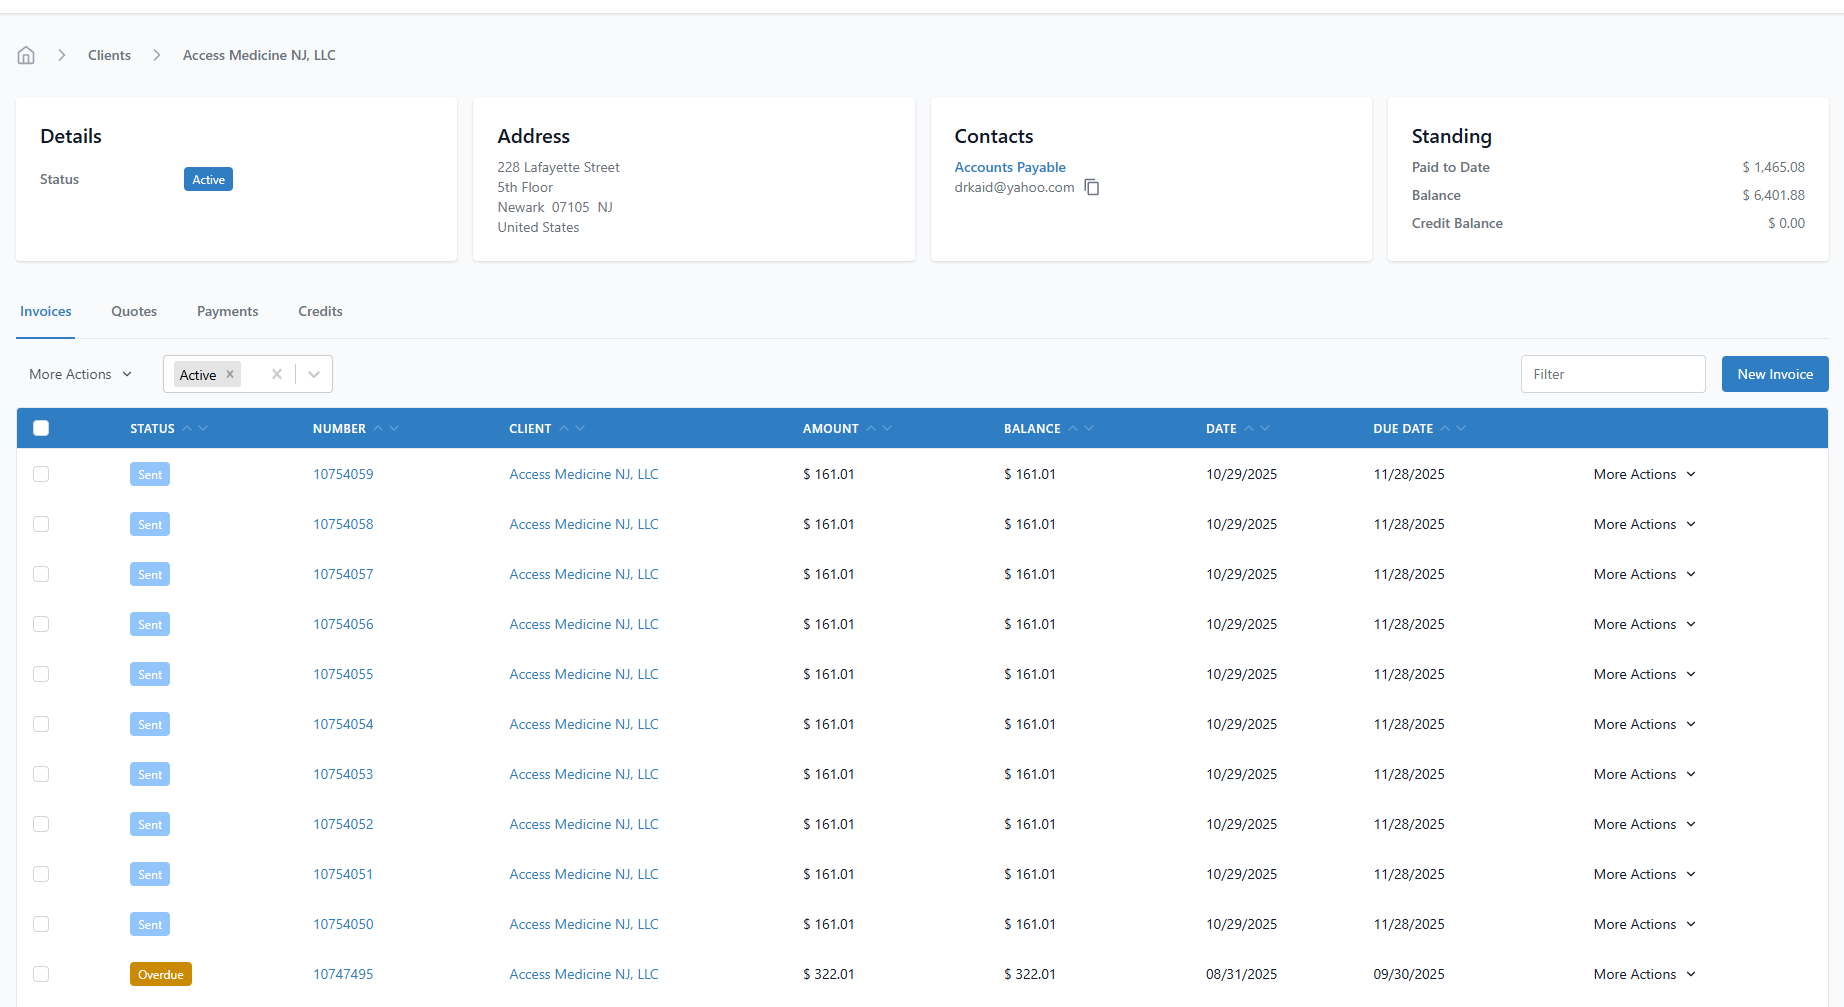
Task: Remove the Active filter chip
Action: point(230,374)
